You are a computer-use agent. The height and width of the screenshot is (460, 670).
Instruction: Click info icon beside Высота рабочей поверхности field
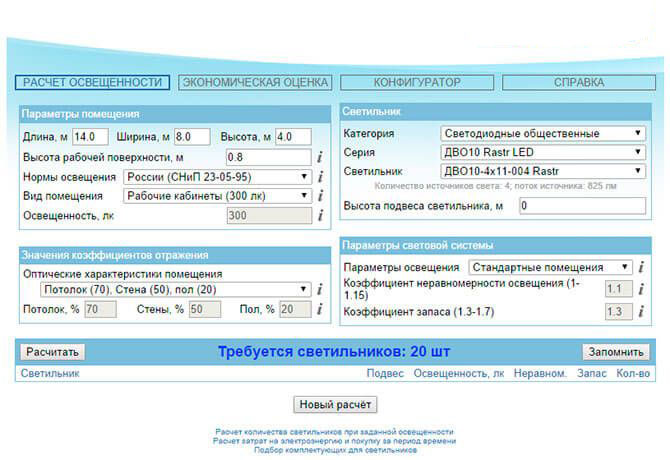pyautogui.click(x=320, y=157)
